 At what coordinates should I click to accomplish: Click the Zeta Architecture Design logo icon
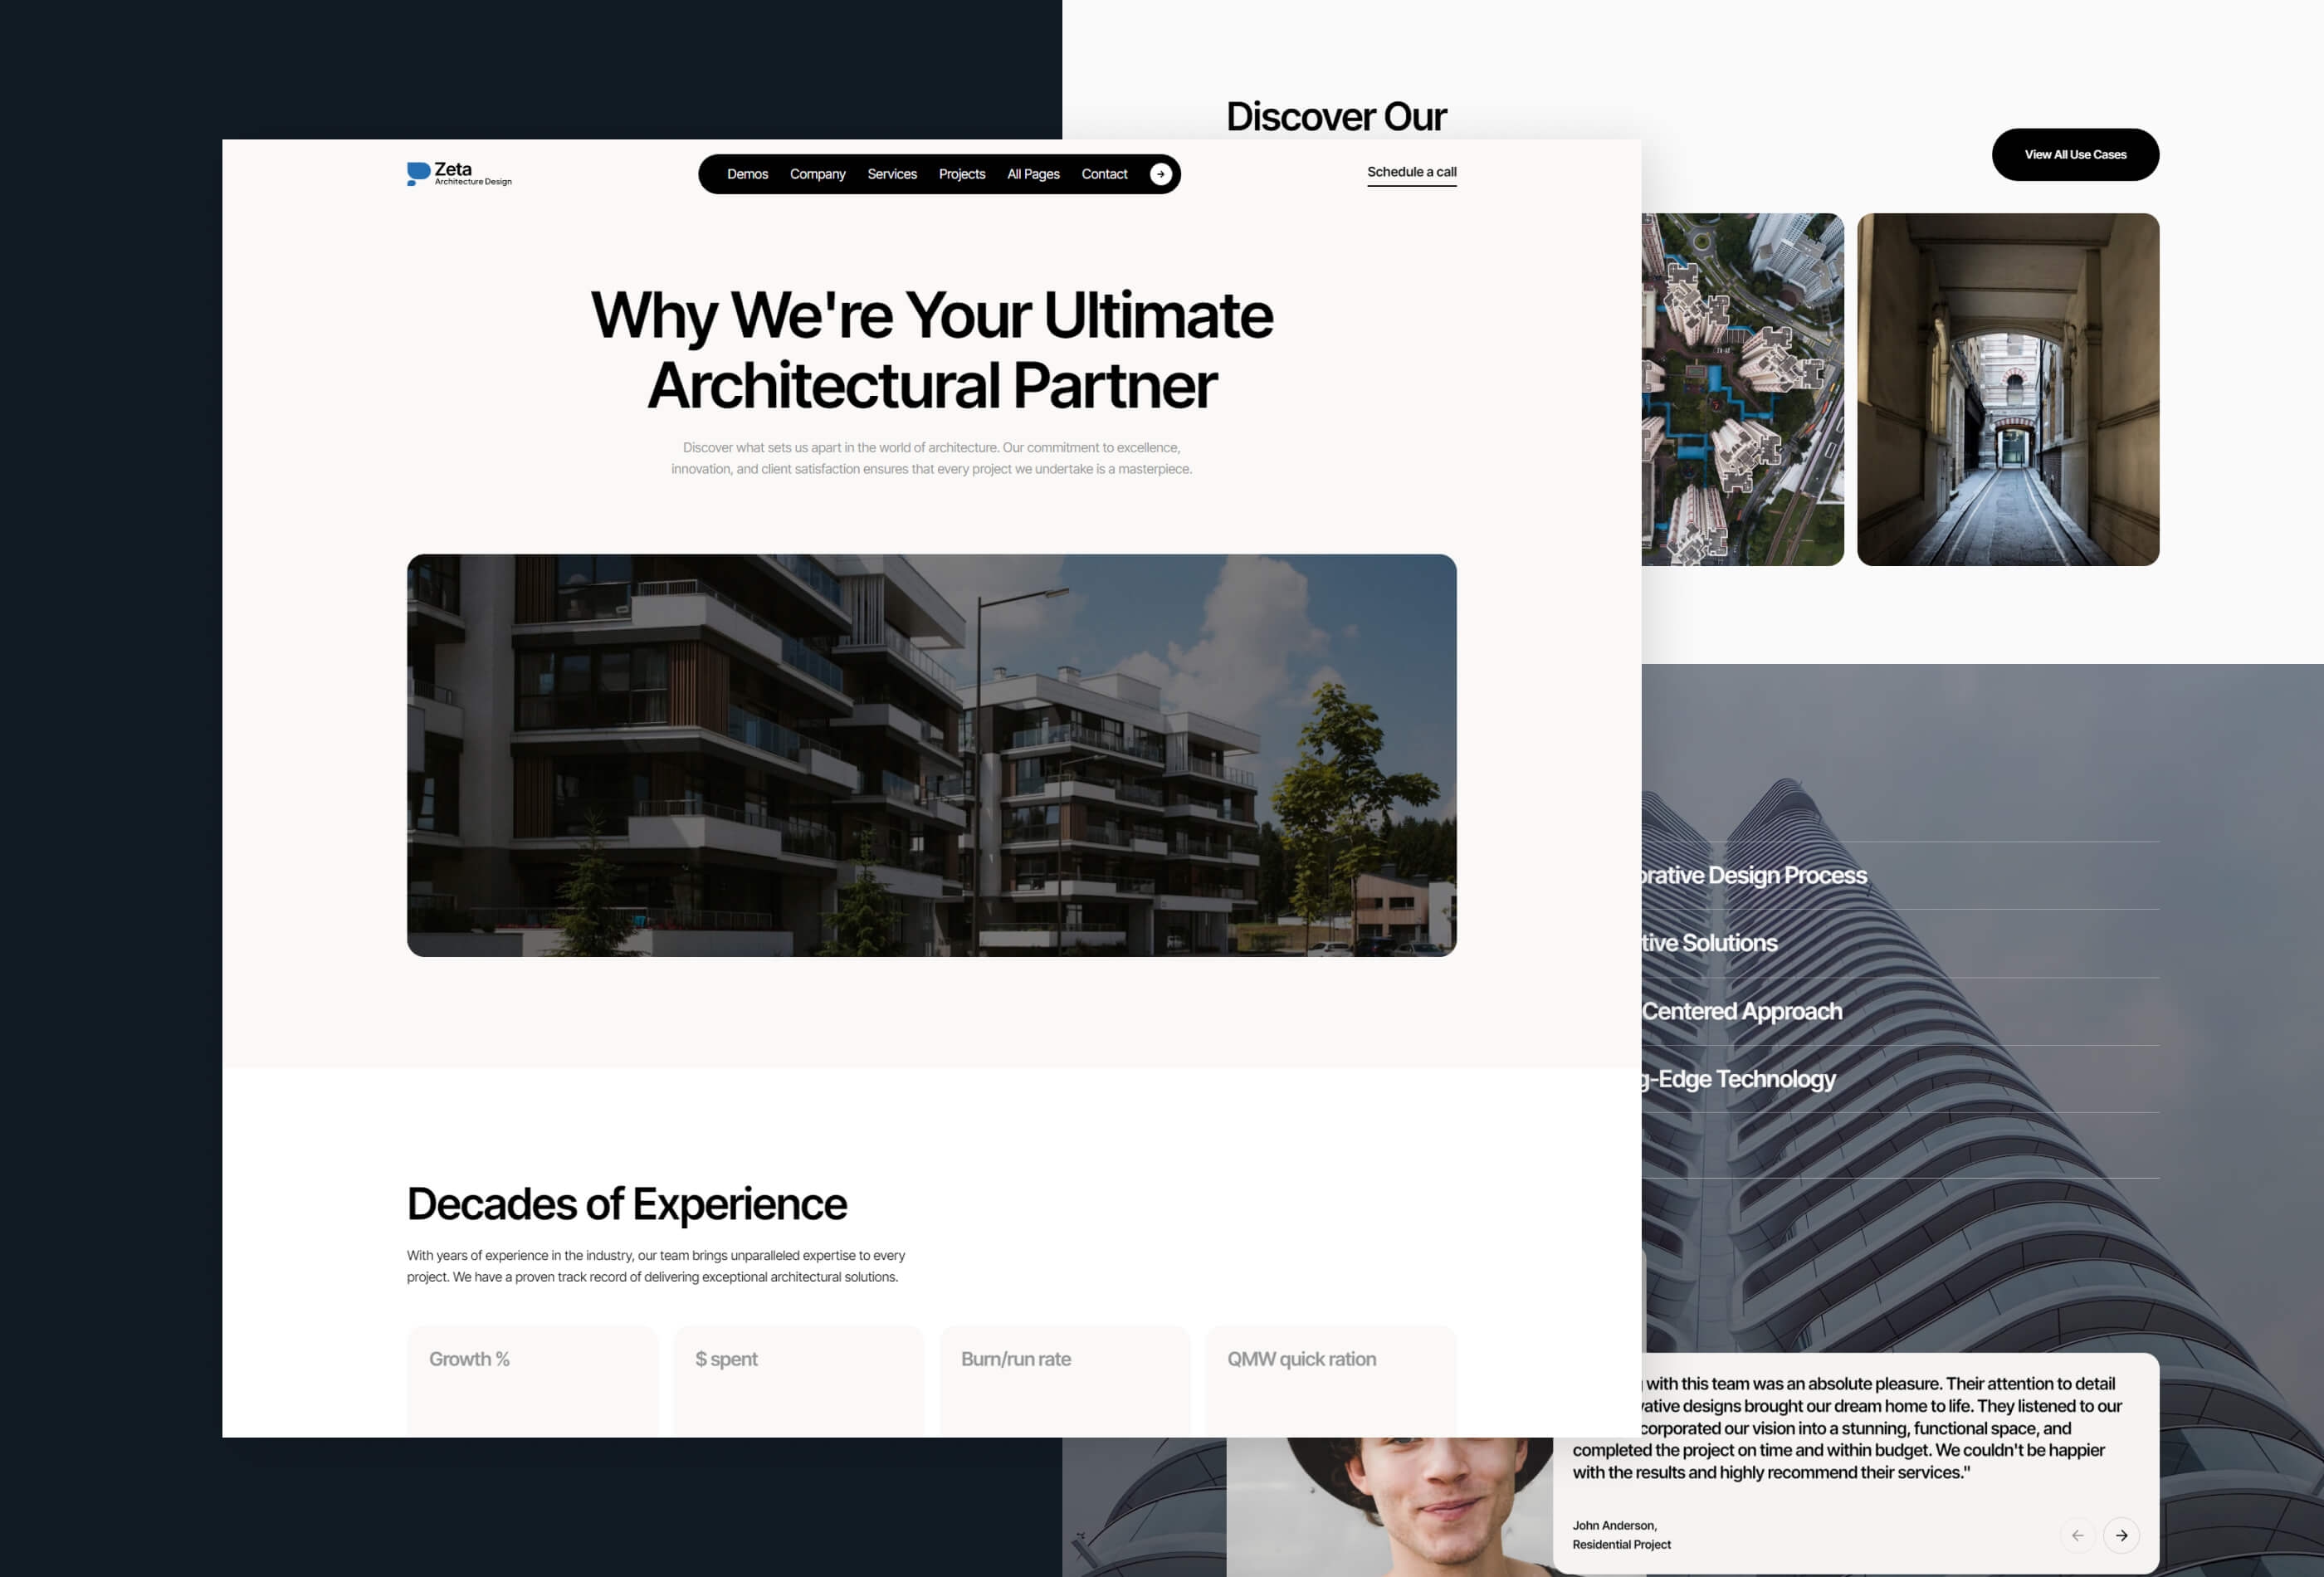pos(417,173)
